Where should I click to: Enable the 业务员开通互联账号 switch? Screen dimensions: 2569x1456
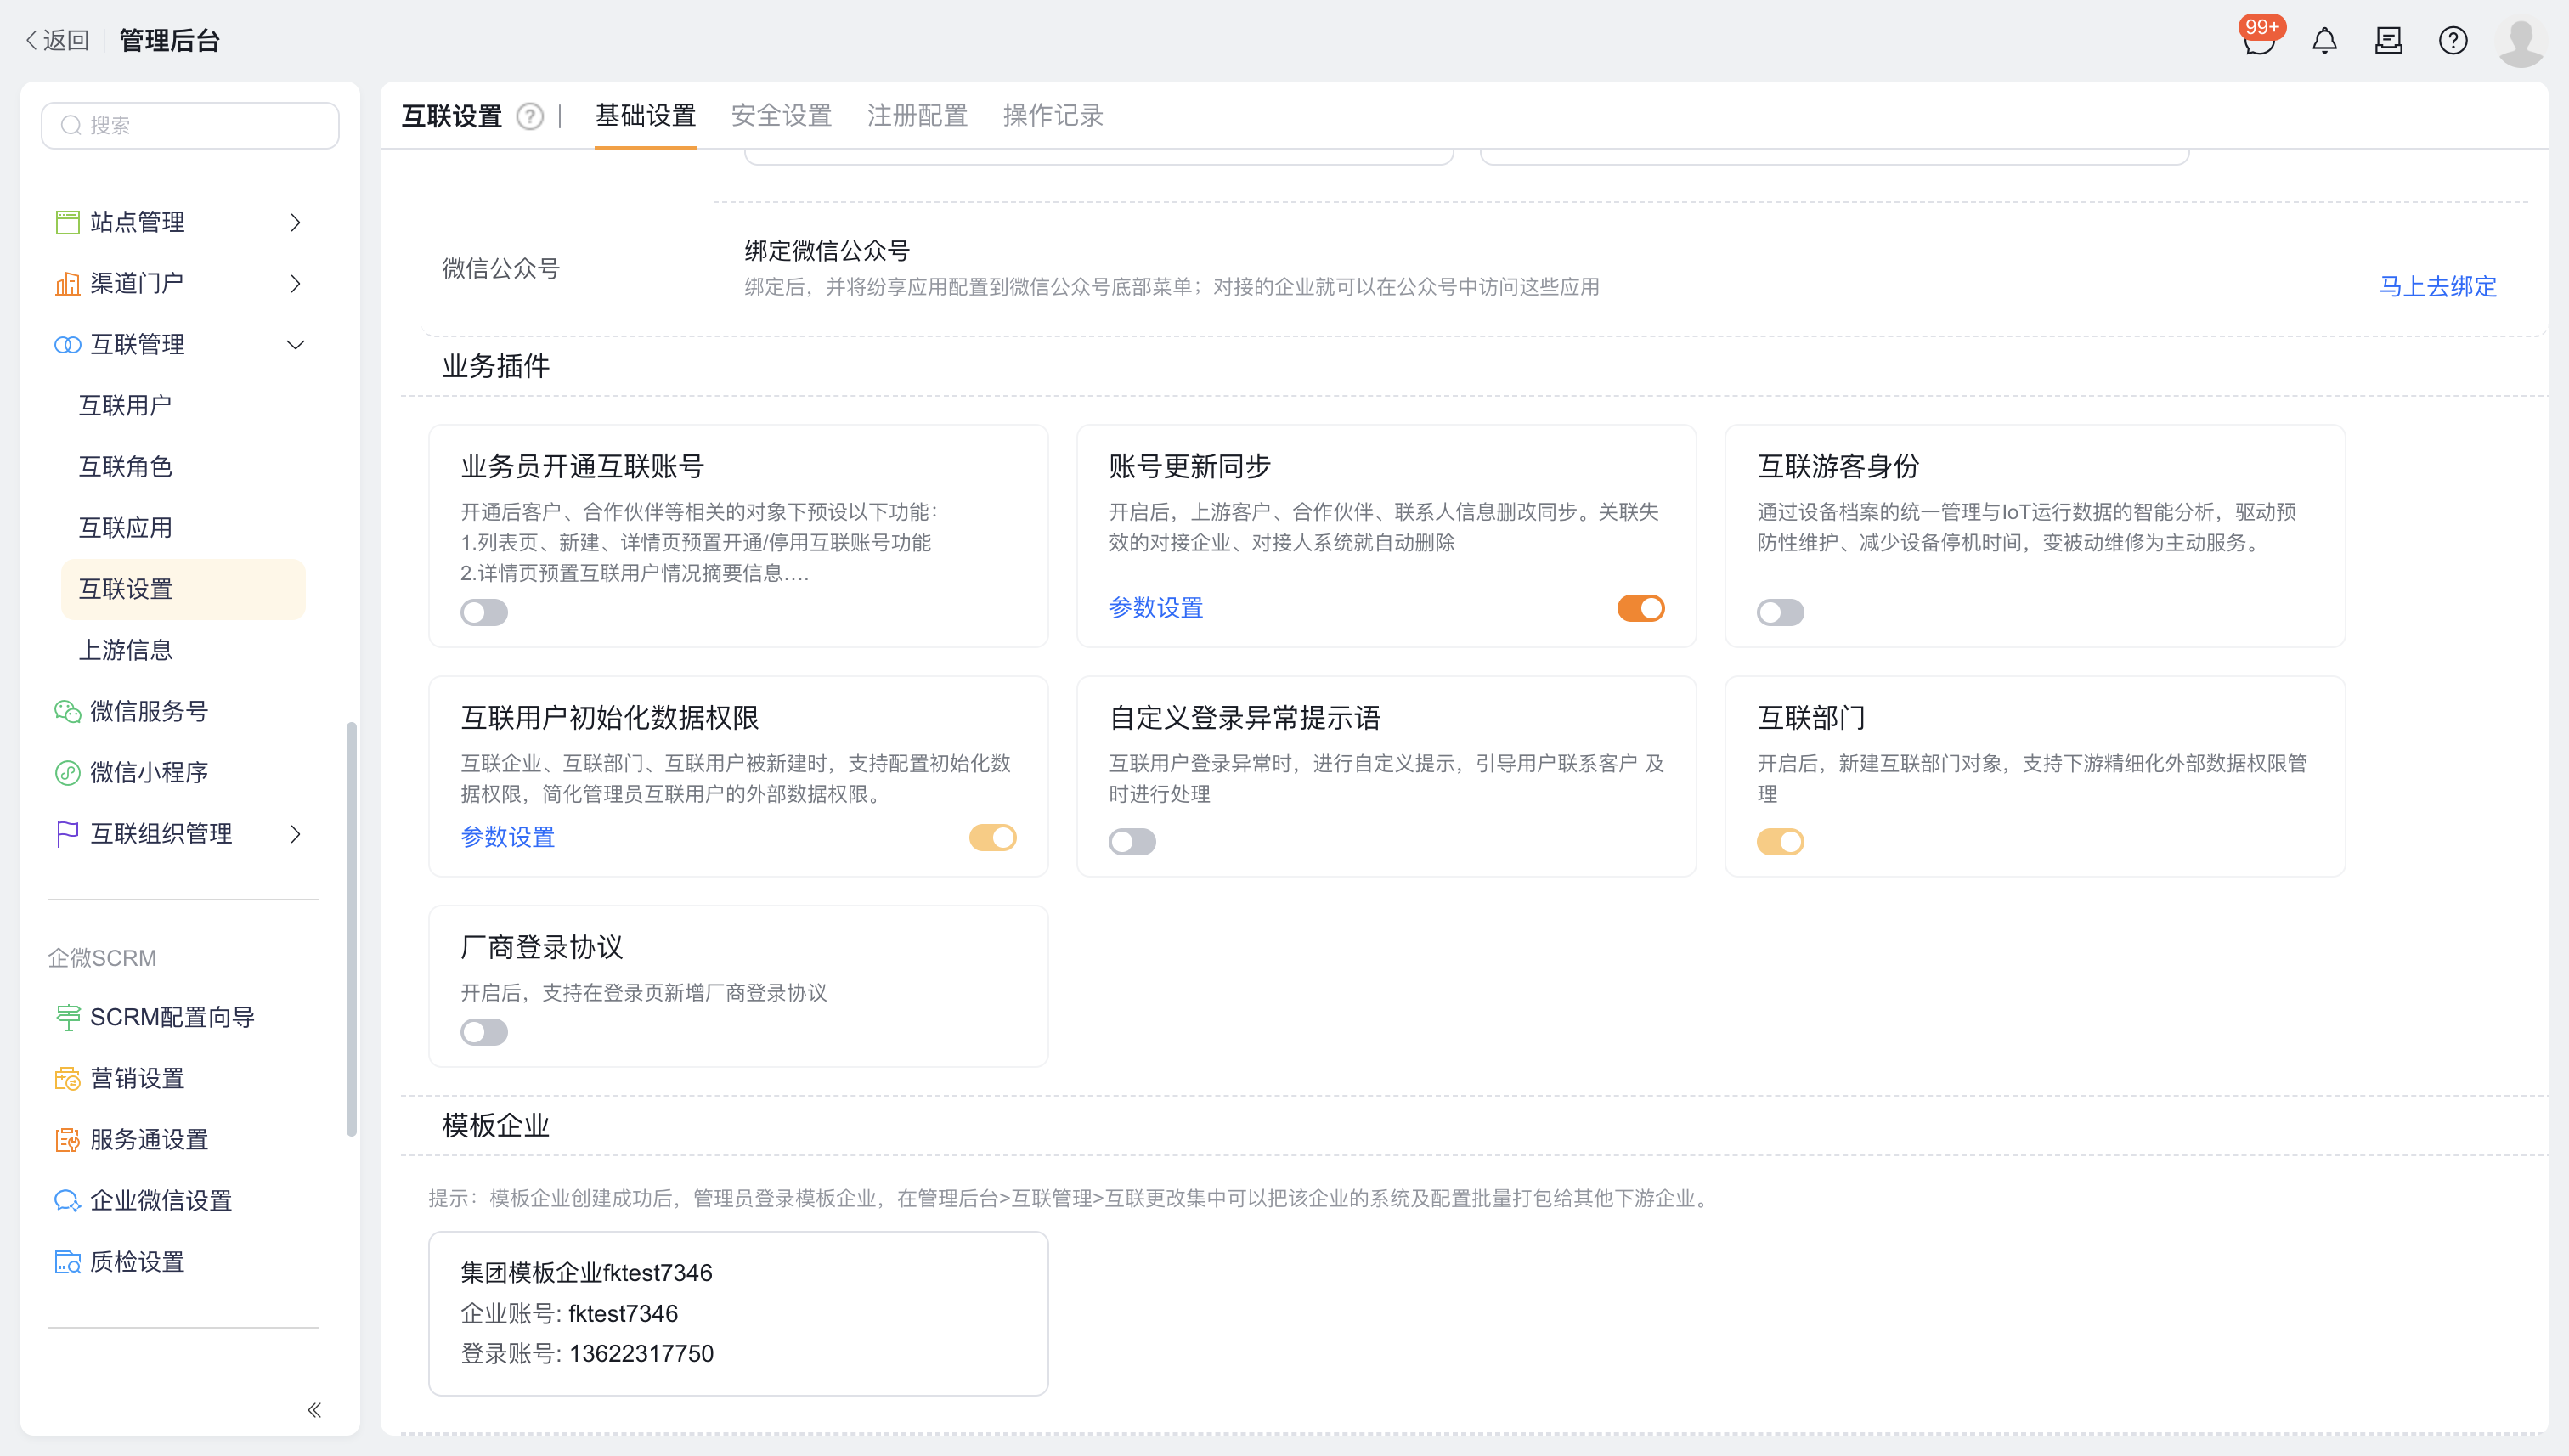point(484,612)
